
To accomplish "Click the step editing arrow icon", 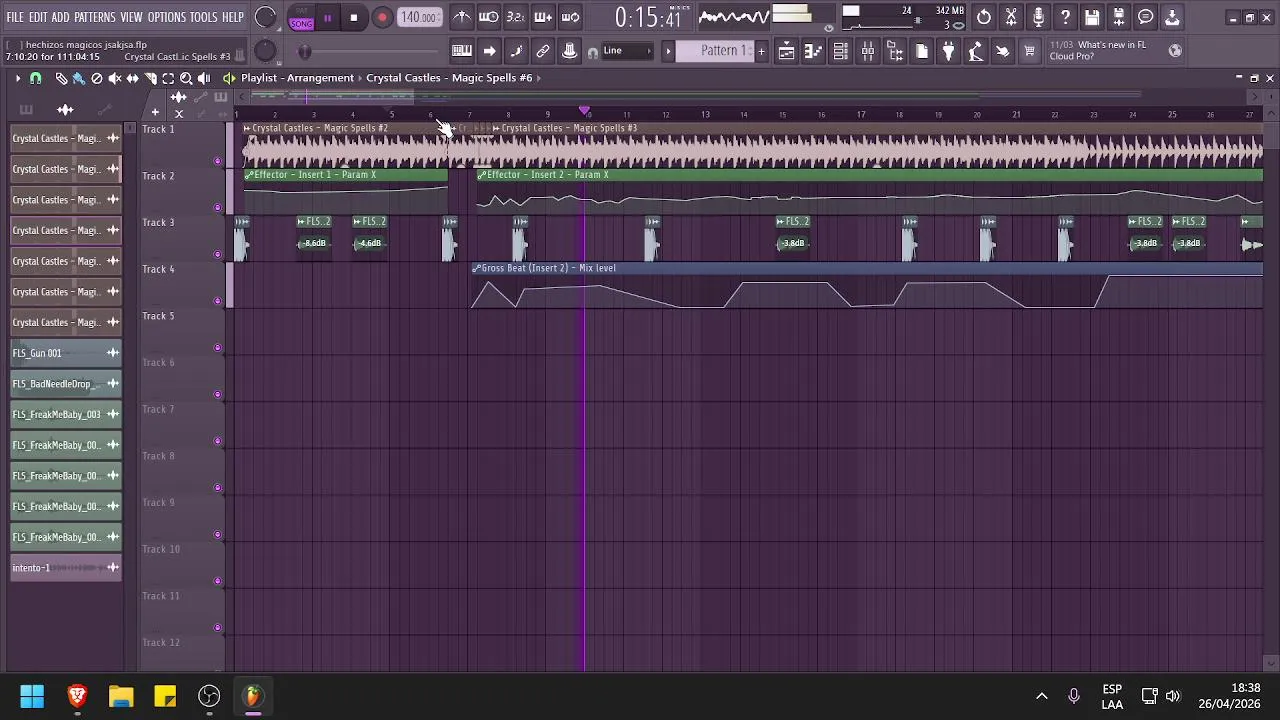I will pos(489,51).
